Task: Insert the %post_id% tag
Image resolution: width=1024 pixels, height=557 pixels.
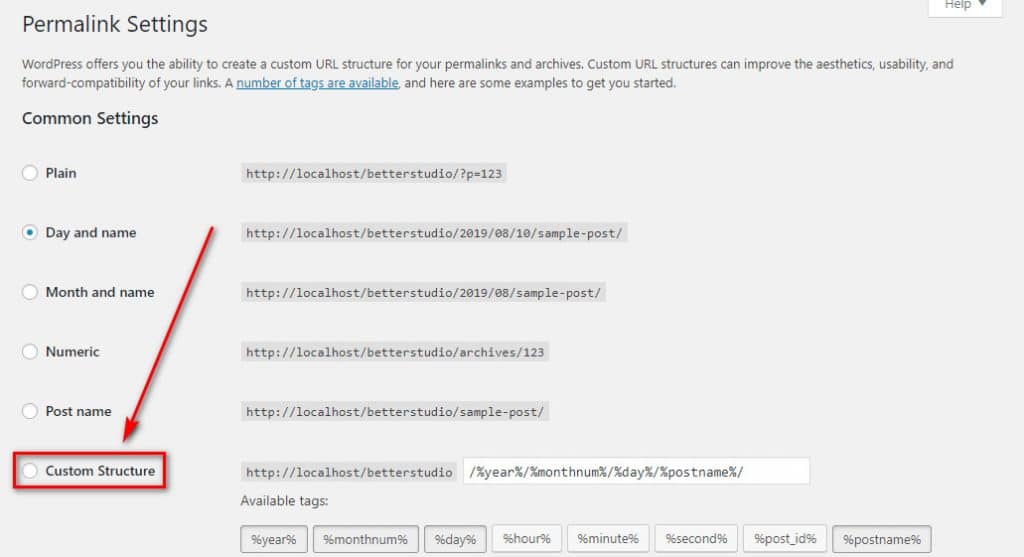Action: 785,539
